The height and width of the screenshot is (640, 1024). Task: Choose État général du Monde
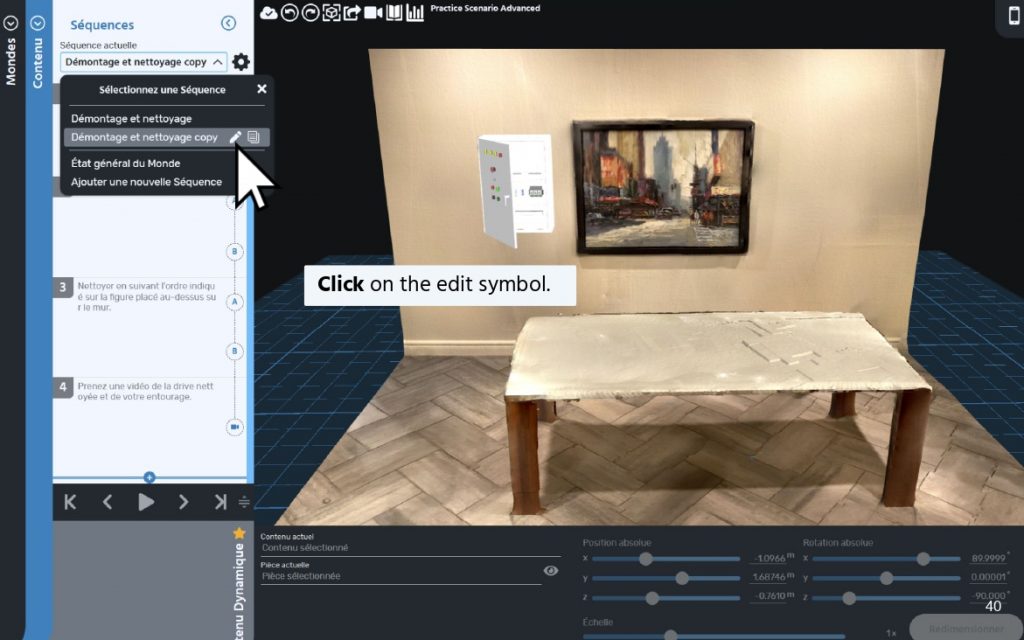(125, 163)
